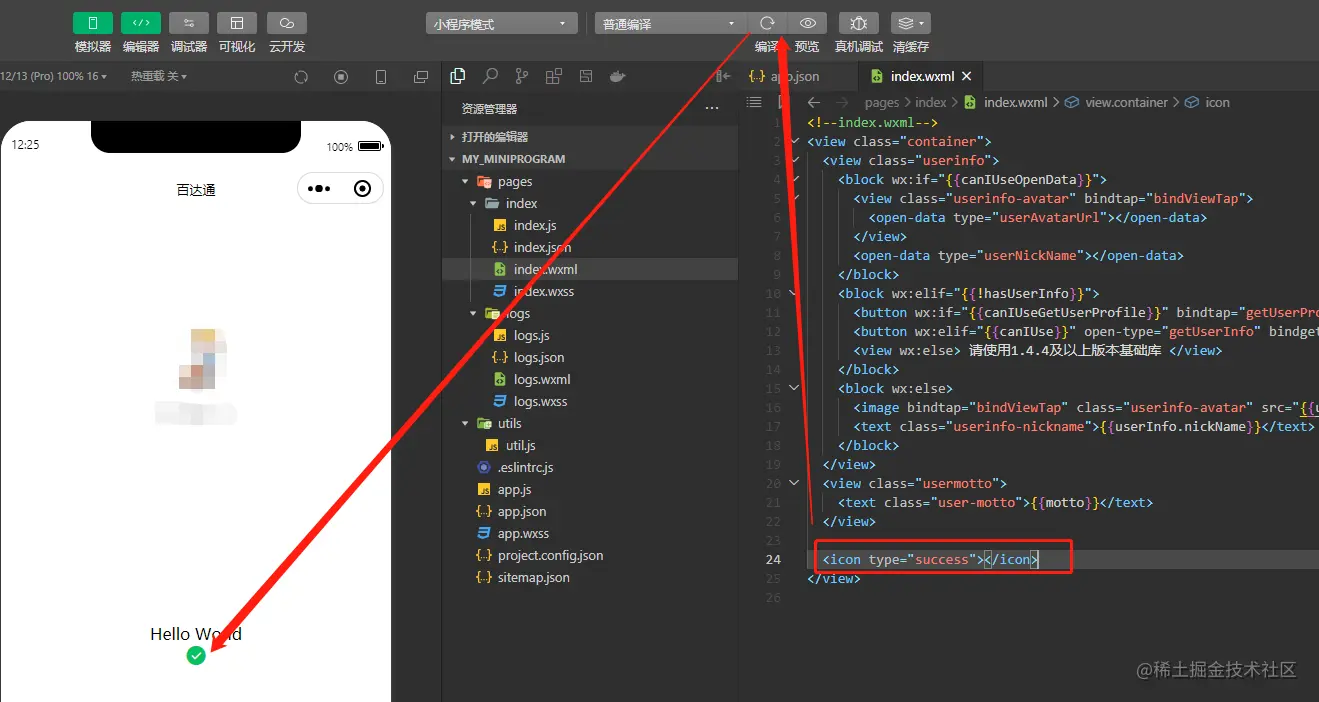The width and height of the screenshot is (1319, 702).
Task: Collapse the utils folder
Action: 590,423
